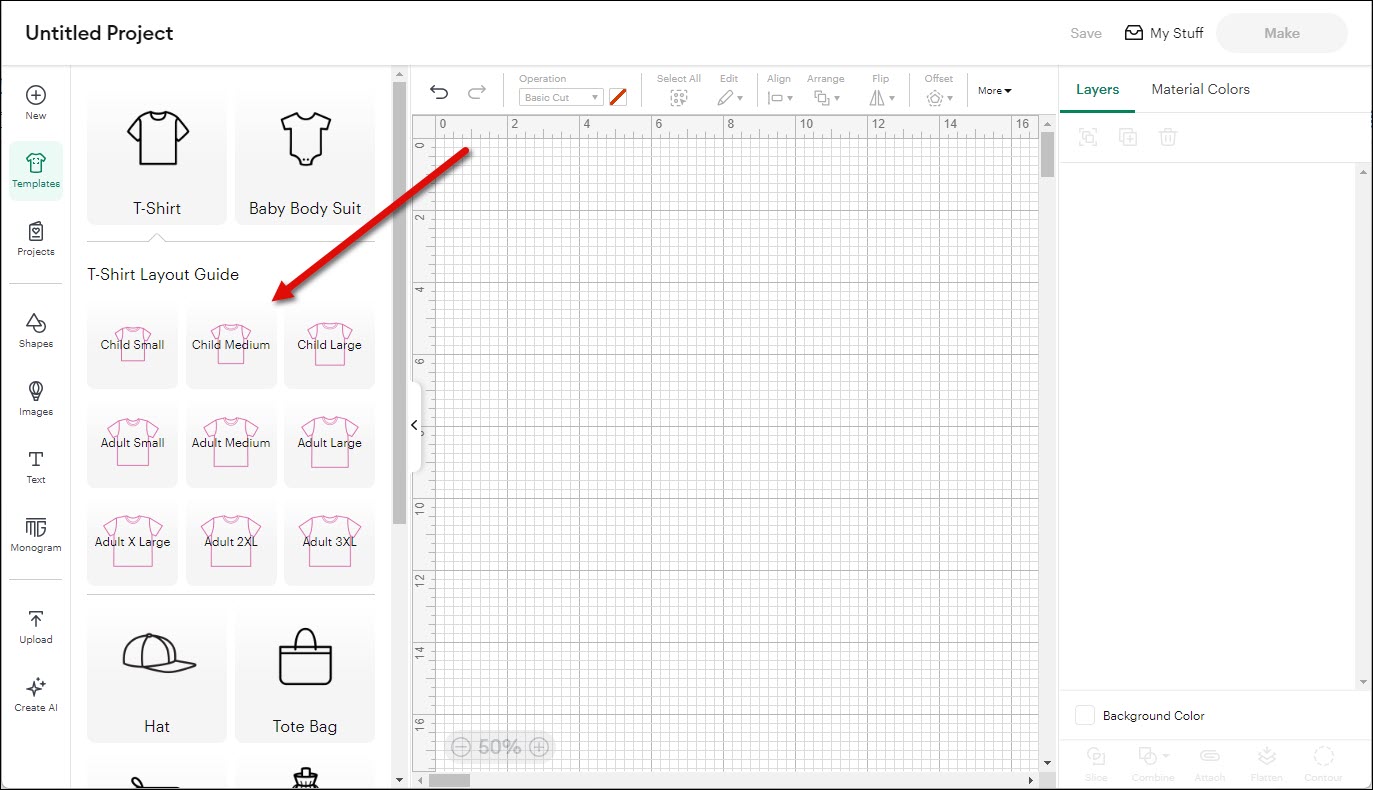
Task: Open the Operation Basic Cut dropdown
Action: point(561,98)
